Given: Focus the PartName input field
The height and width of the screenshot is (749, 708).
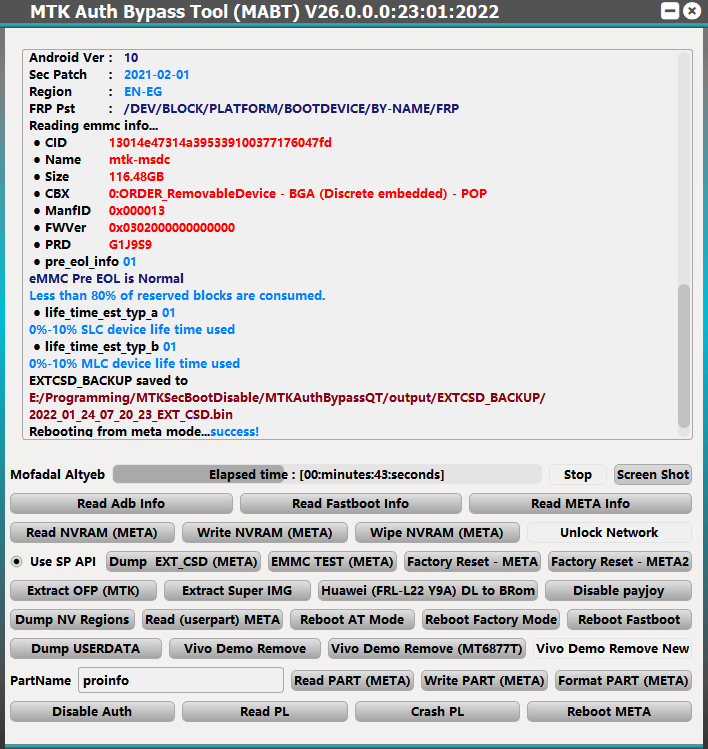Looking at the screenshot, I should (x=181, y=680).
